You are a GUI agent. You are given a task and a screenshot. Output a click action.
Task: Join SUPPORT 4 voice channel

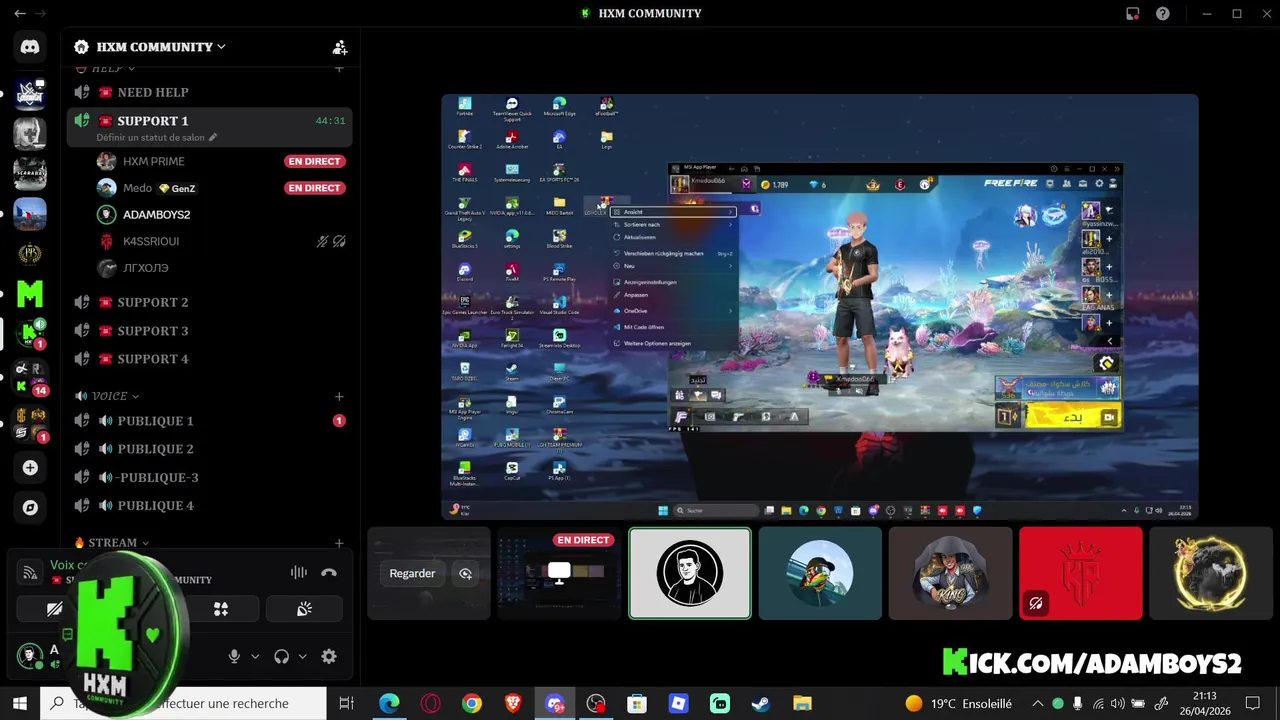click(209, 359)
